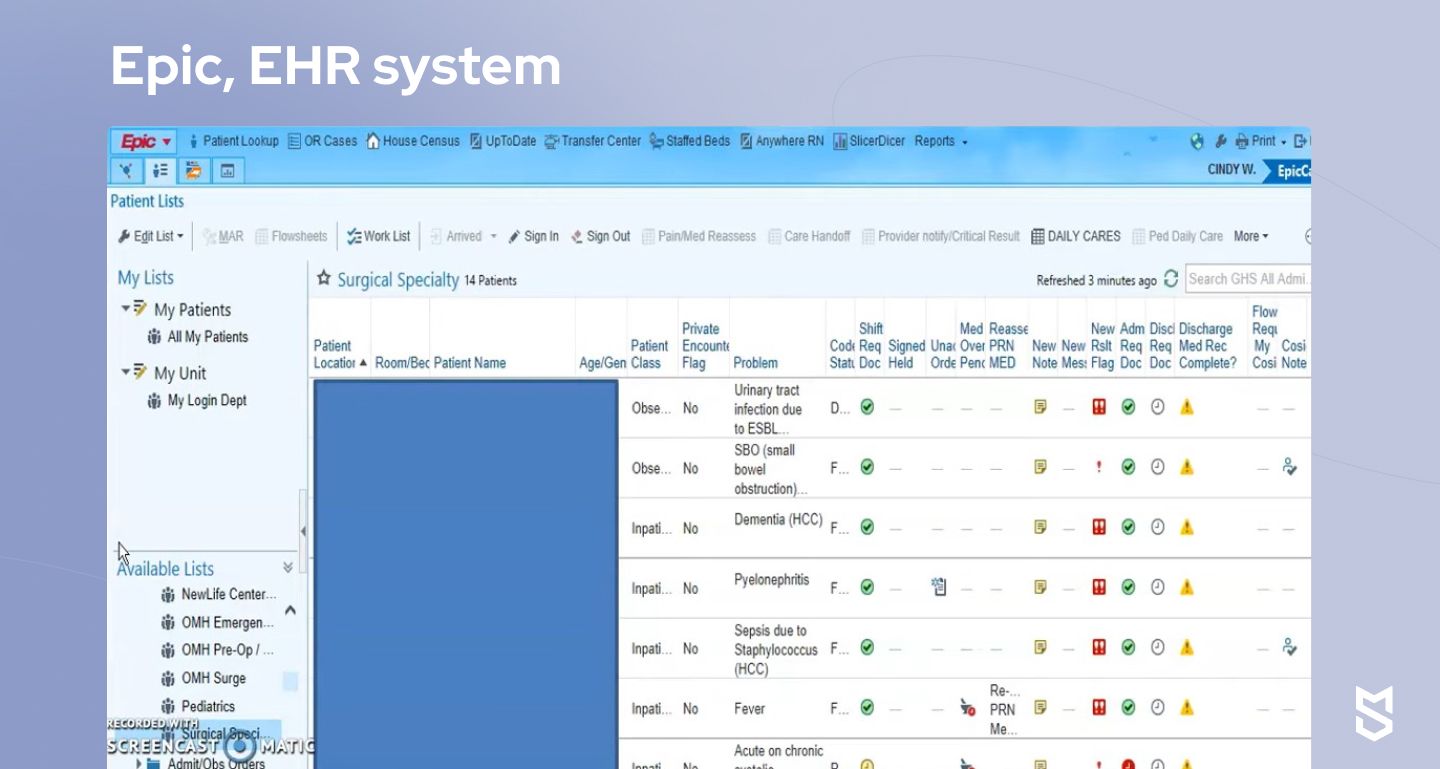This screenshot has width=1440, height=769.
Task: Expand the More toolbar dropdown
Action: 1251,236
